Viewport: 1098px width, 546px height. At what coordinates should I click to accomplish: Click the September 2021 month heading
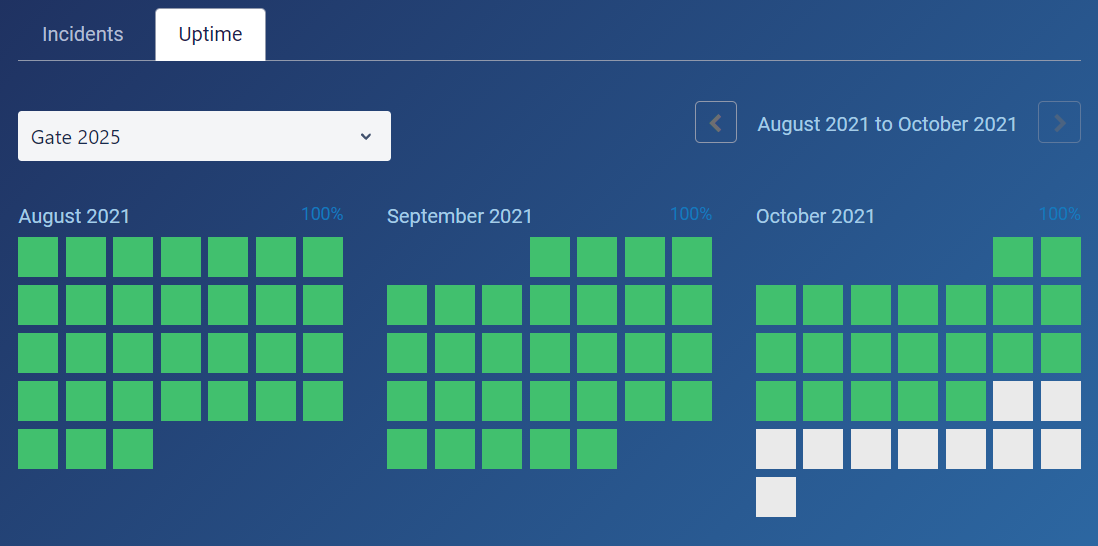[459, 216]
